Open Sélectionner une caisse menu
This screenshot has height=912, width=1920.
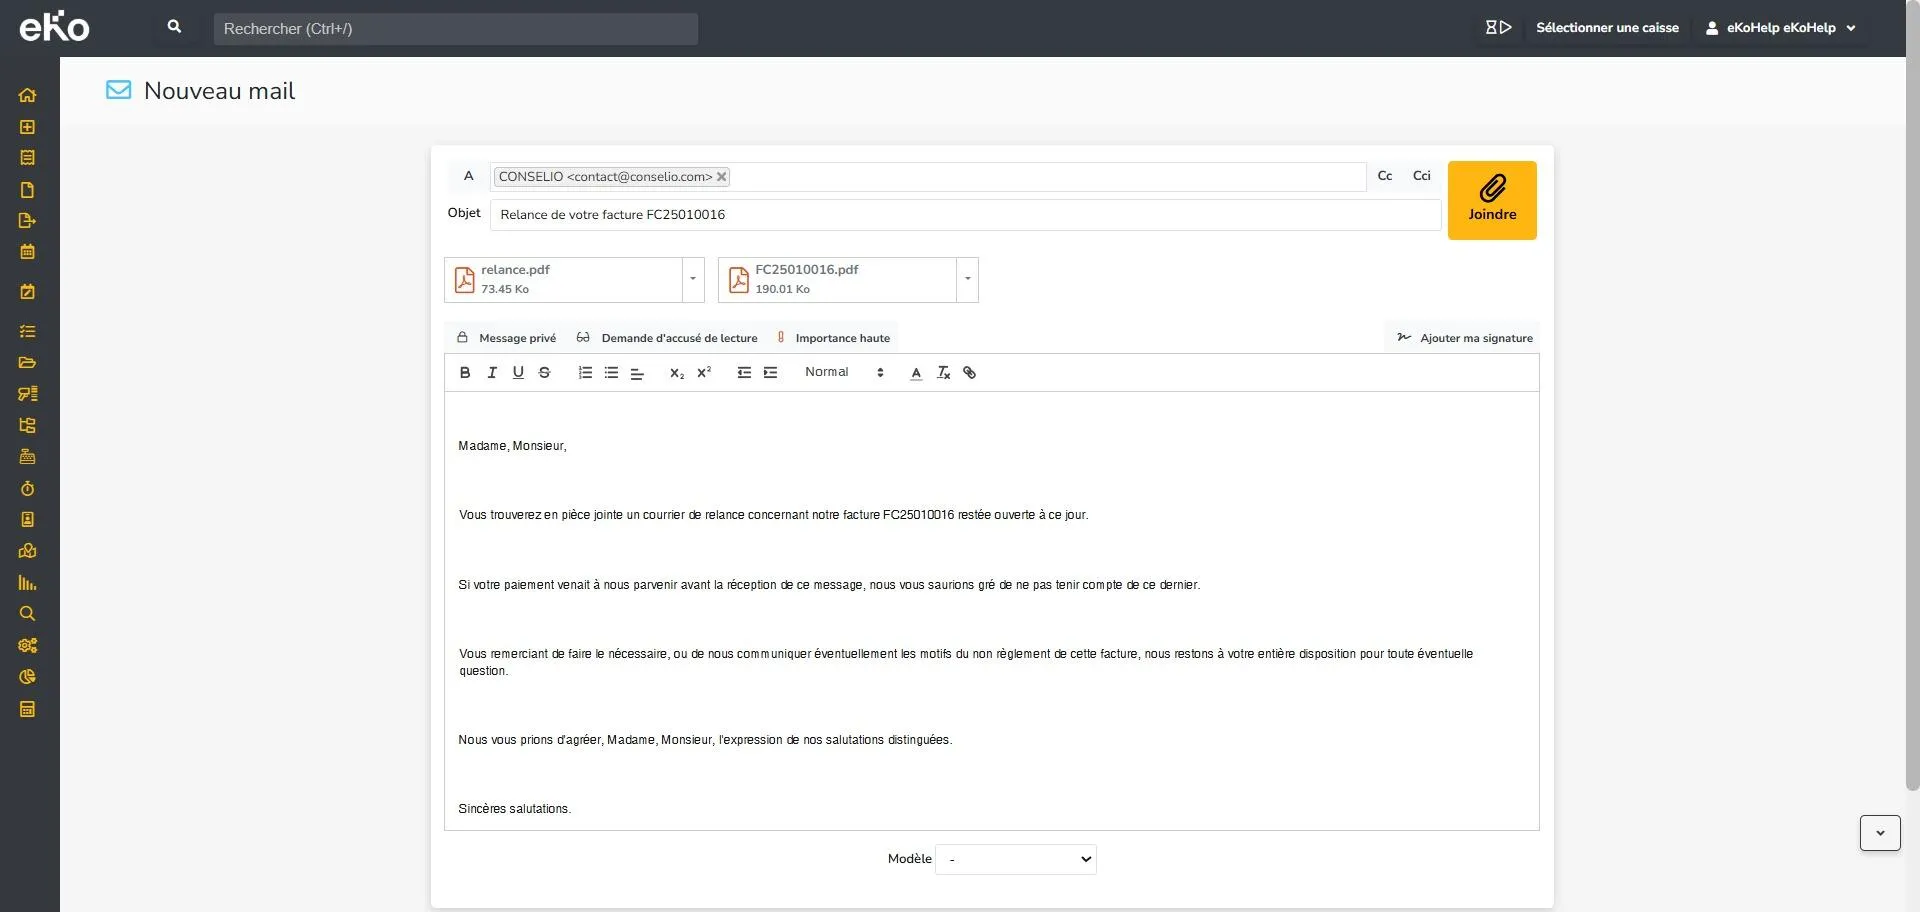coord(1607,28)
